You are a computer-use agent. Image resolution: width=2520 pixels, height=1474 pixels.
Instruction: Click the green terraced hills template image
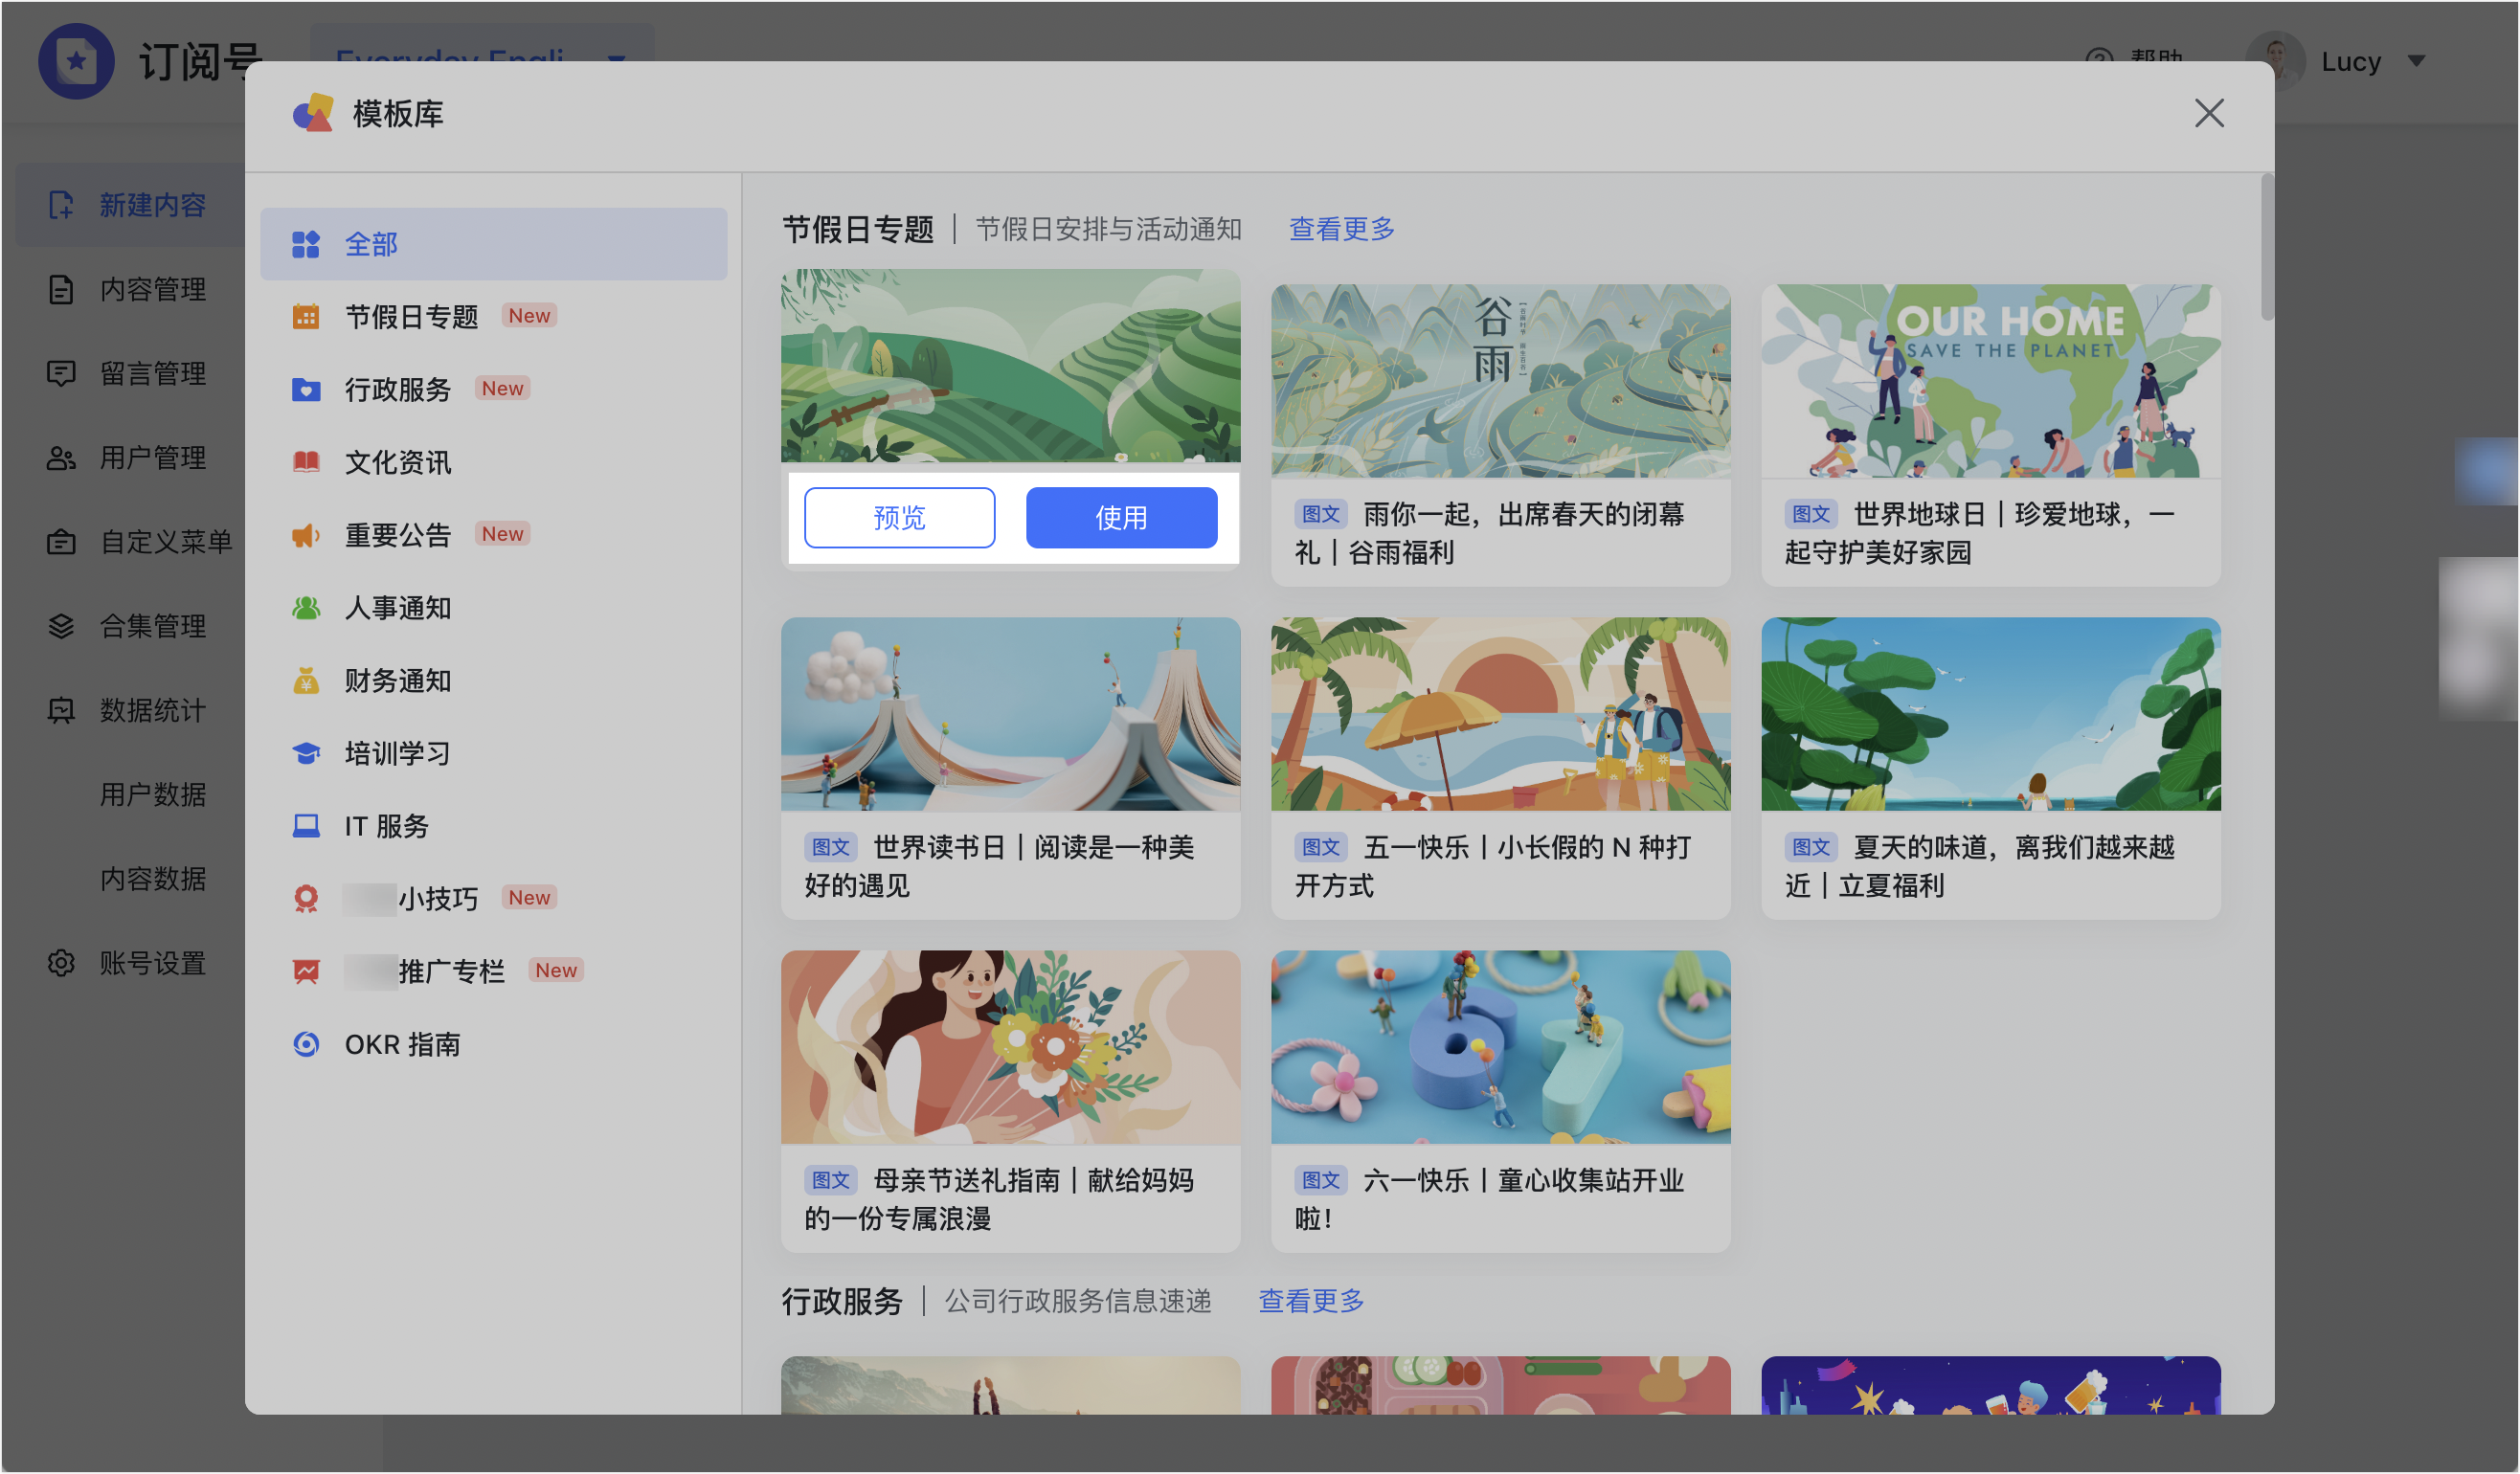(x=1010, y=365)
